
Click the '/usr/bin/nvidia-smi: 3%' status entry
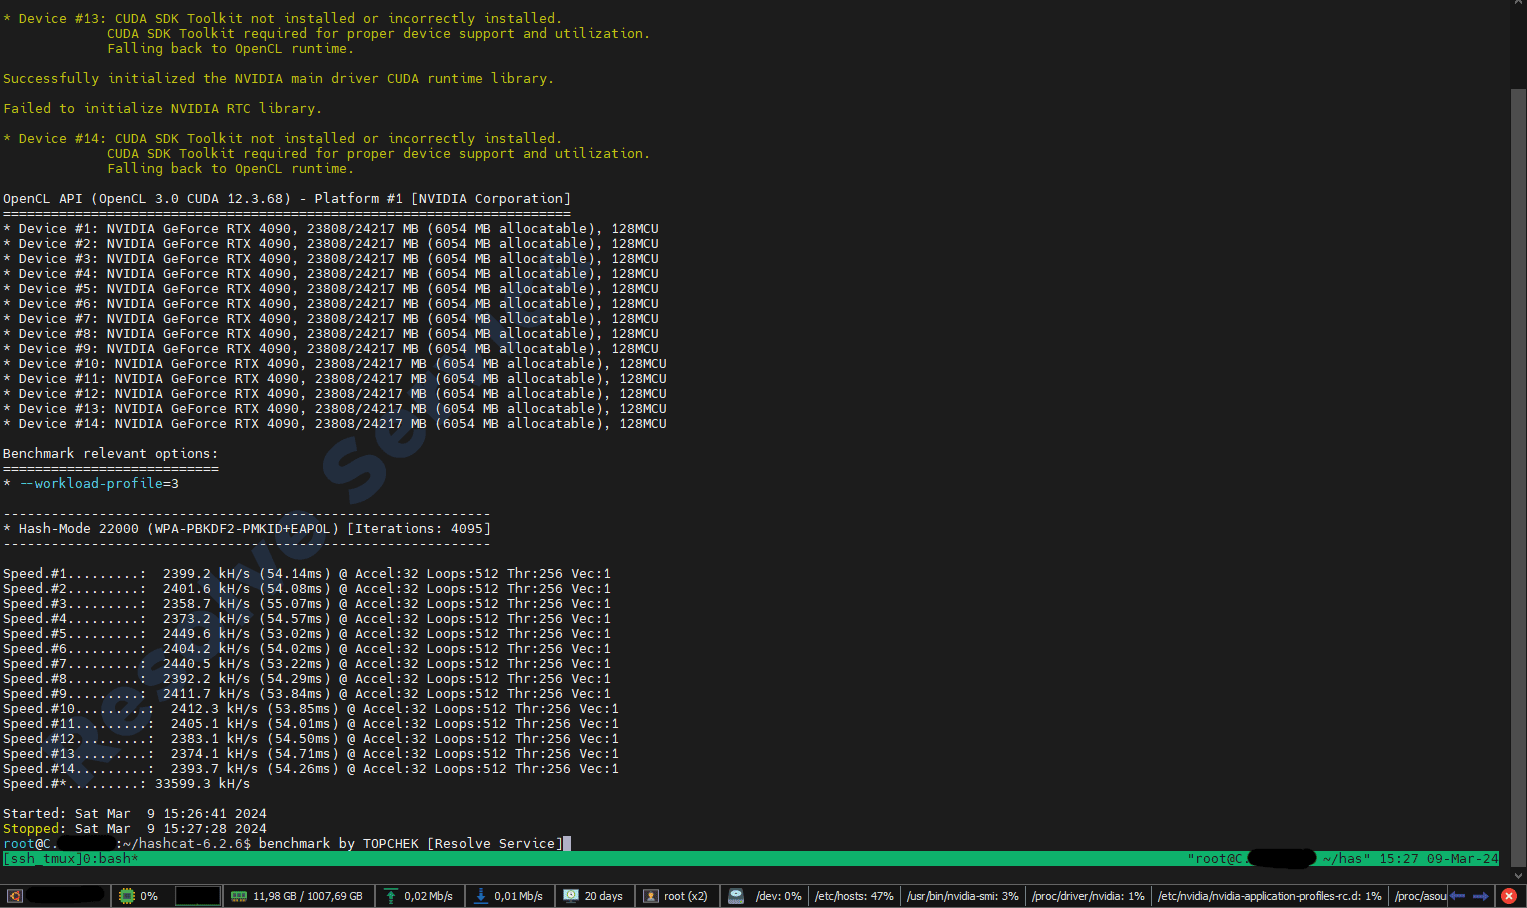click(x=963, y=896)
